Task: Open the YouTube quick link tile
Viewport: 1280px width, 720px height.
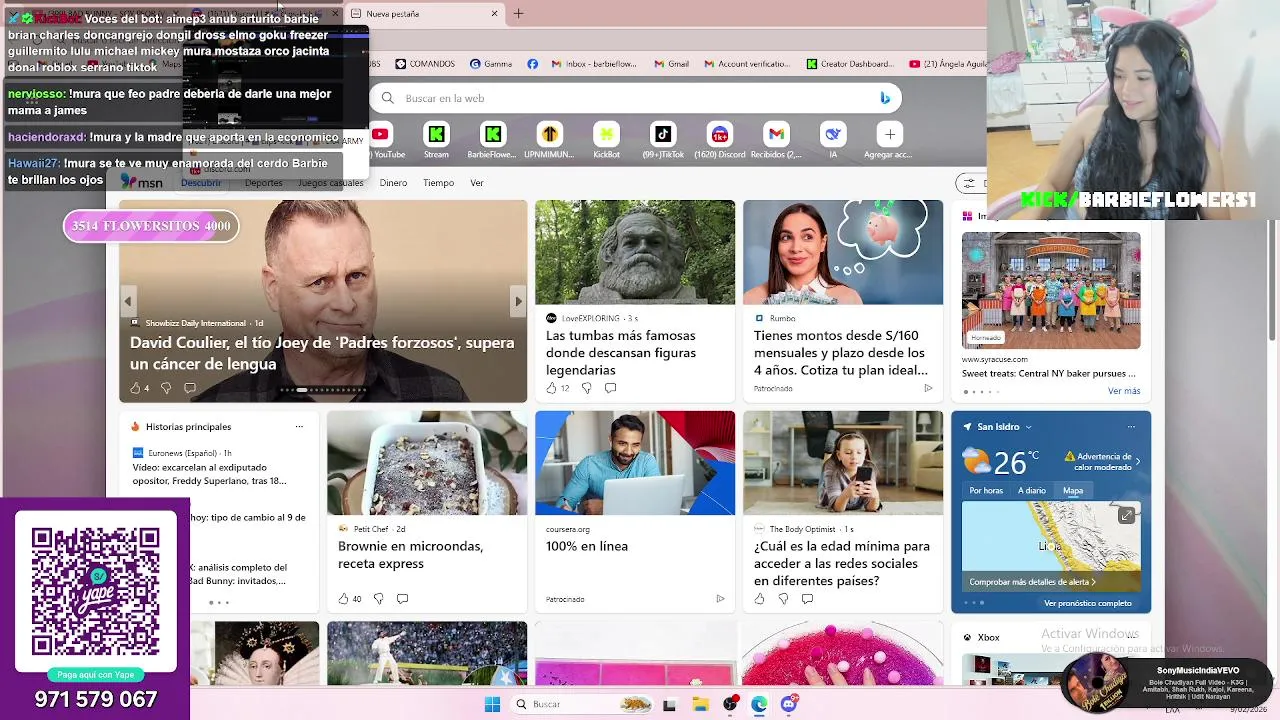Action: (x=381, y=141)
